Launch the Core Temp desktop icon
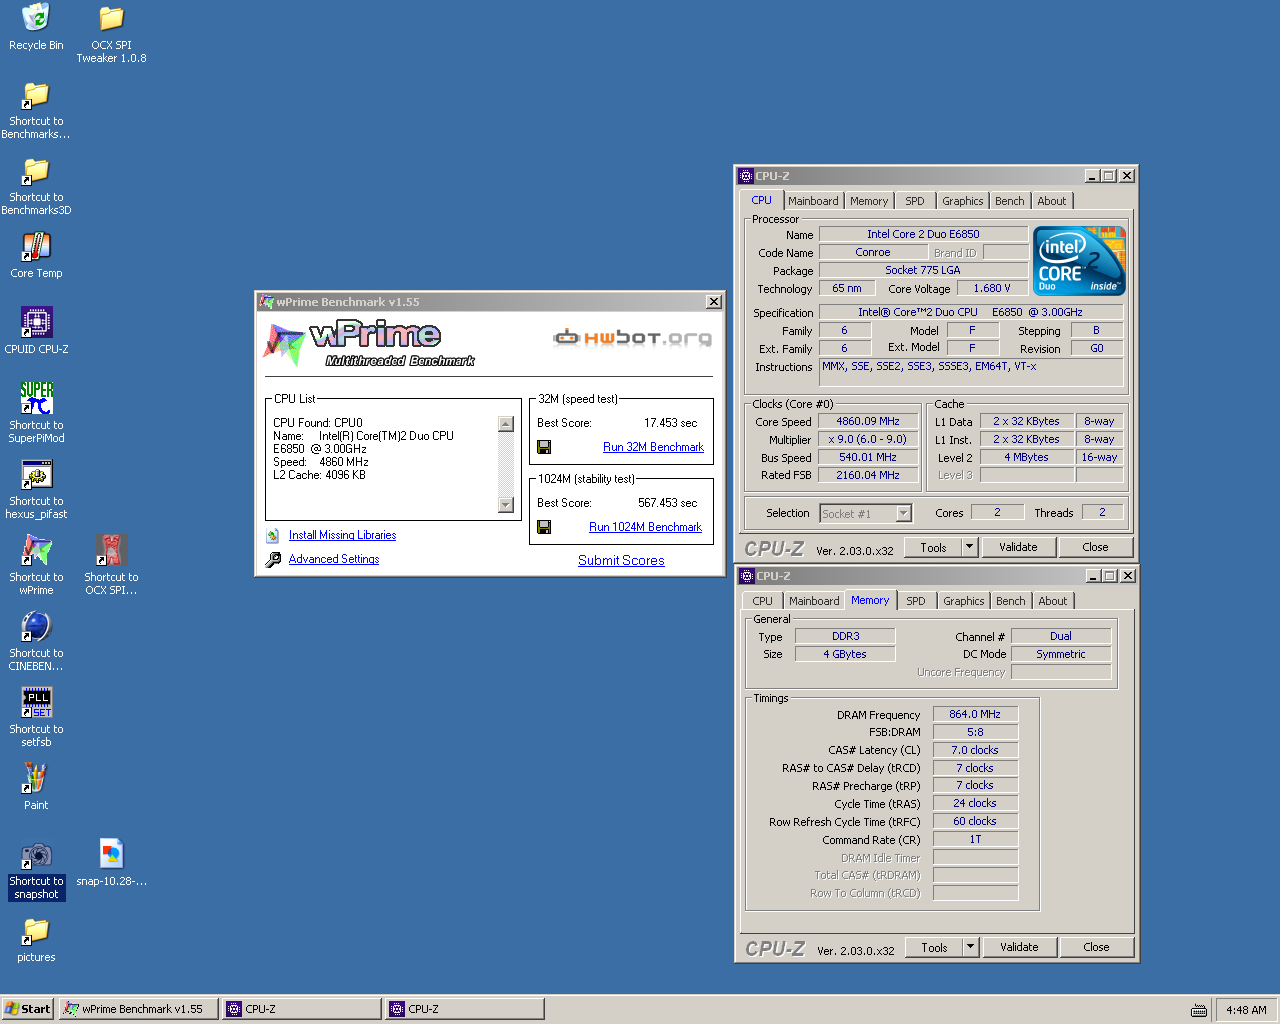The height and width of the screenshot is (1024, 1280). click(36, 246)
